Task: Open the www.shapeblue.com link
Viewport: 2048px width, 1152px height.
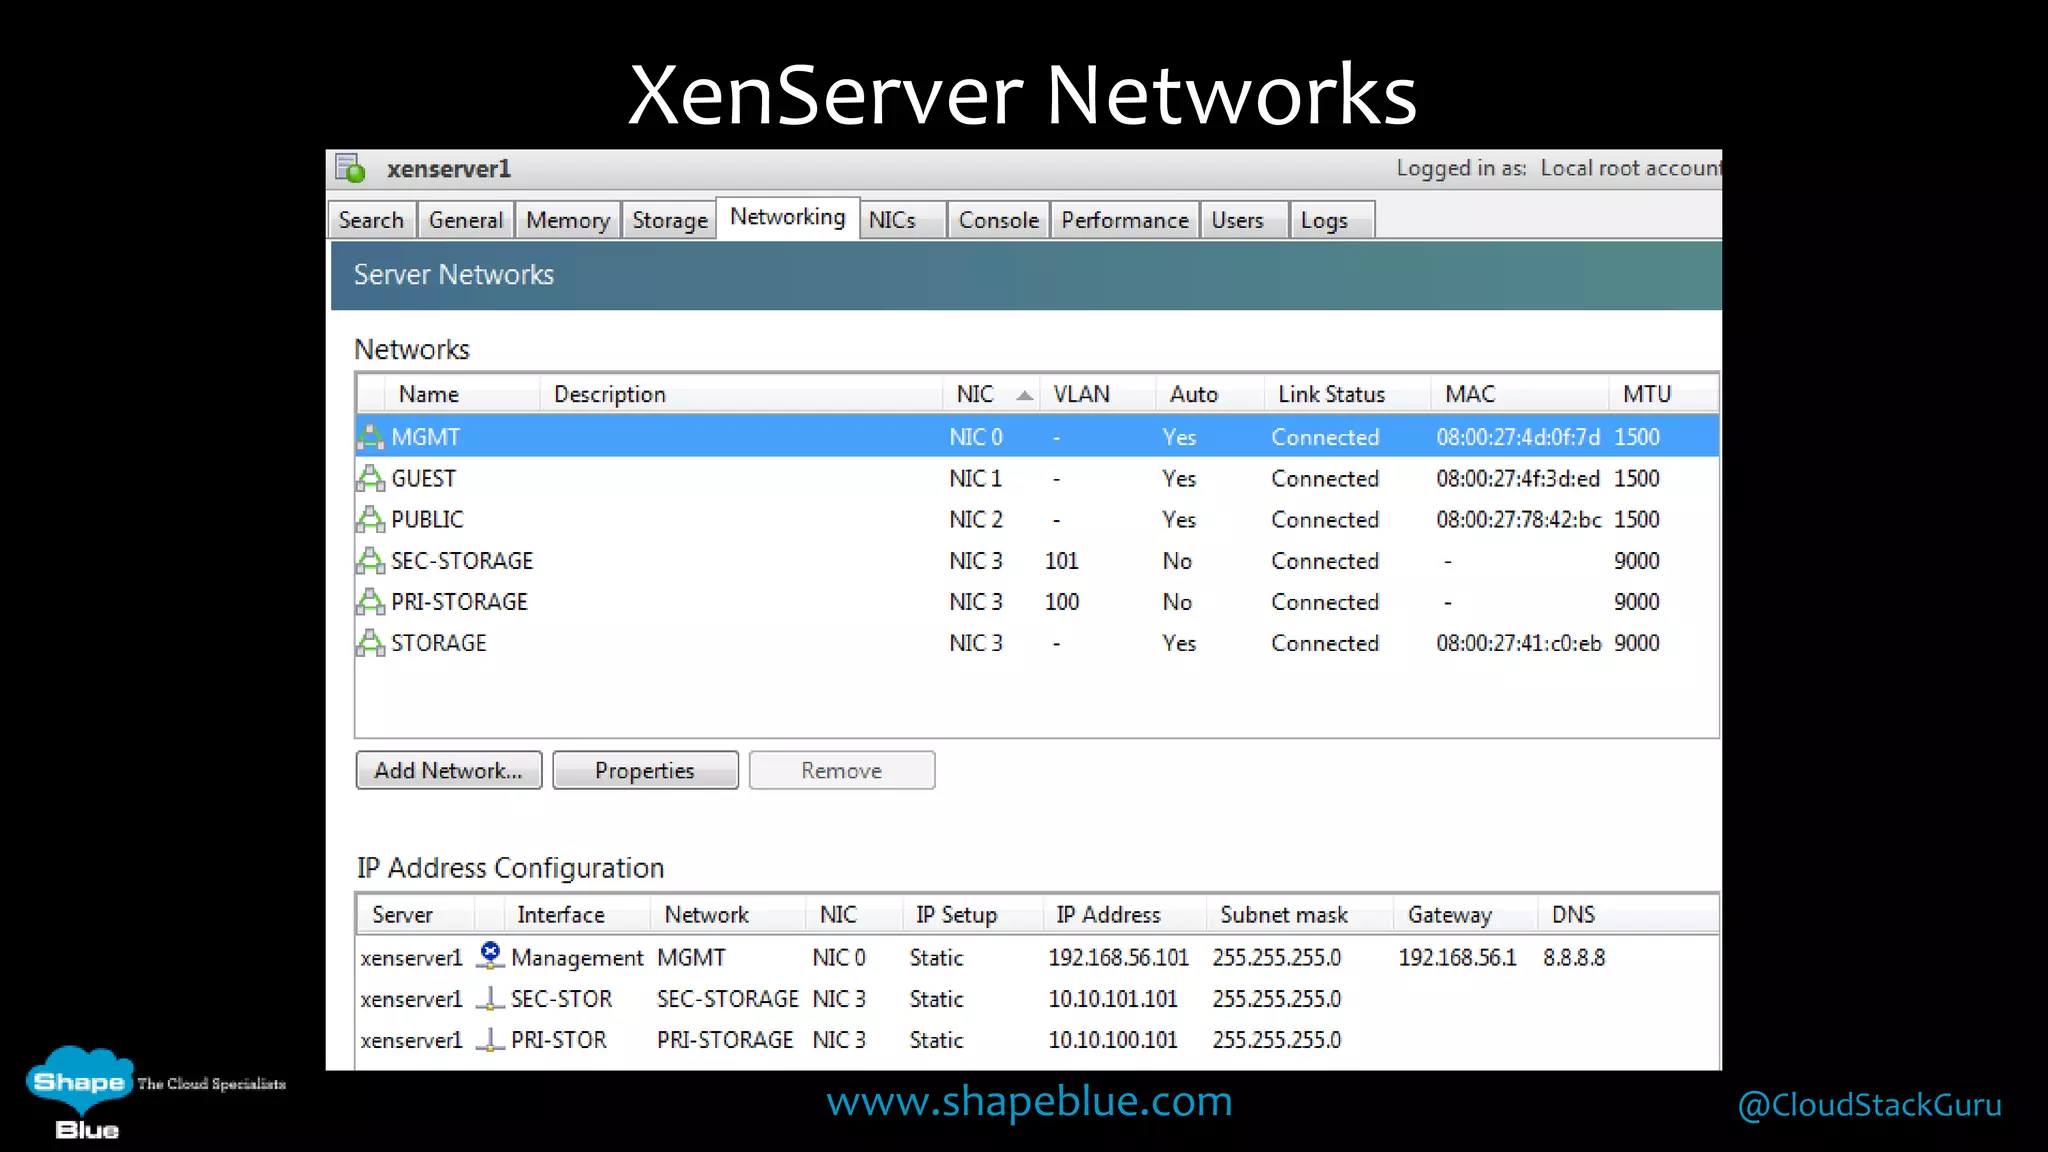Action: pos(1029,1101)
